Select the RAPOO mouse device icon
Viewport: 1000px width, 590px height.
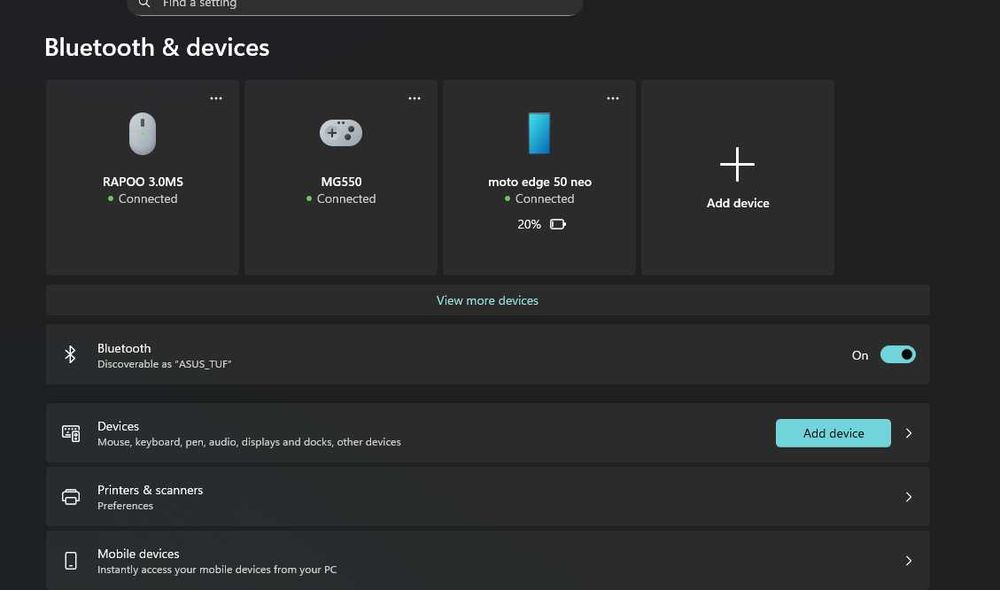142,133
